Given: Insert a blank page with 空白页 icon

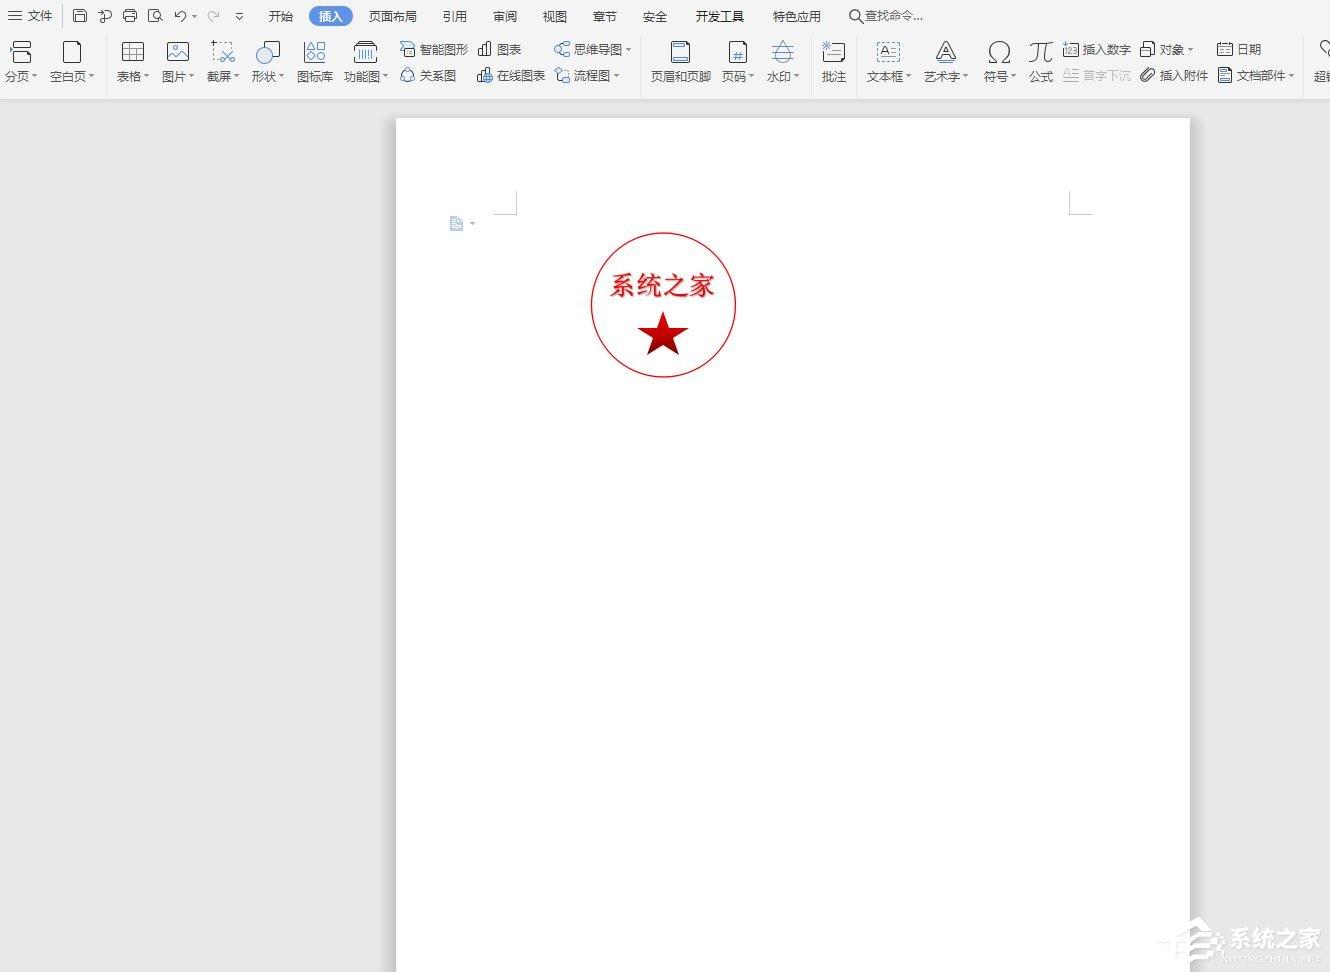Looking at the screenshot, I should 71,61.
